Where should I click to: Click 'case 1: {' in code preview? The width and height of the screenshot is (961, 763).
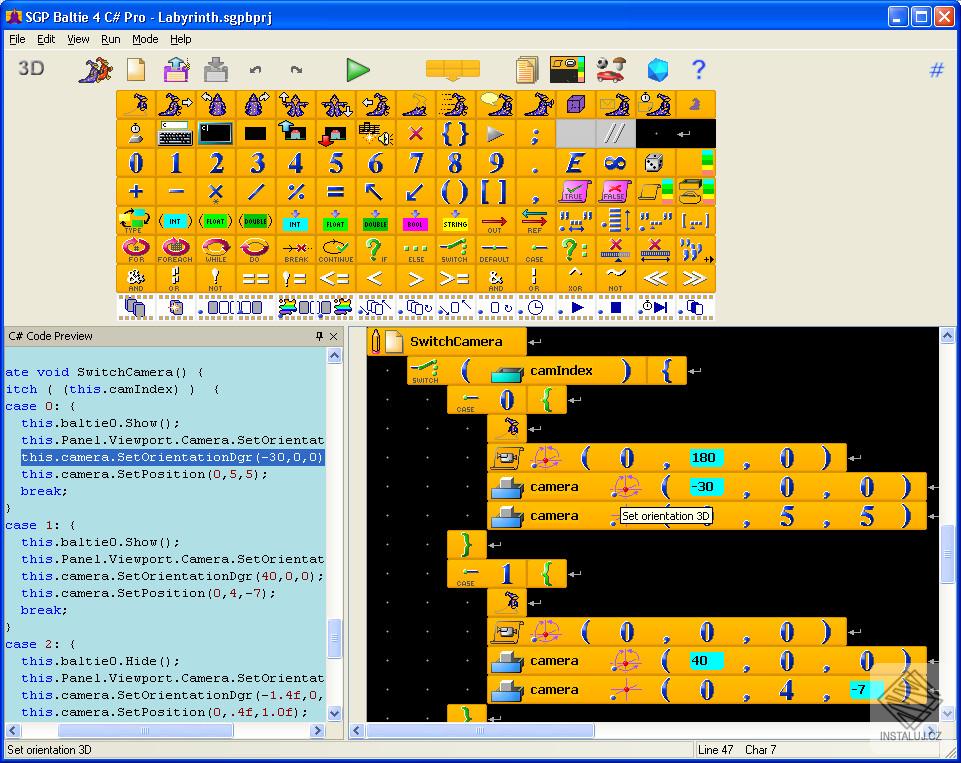(40, 525)
